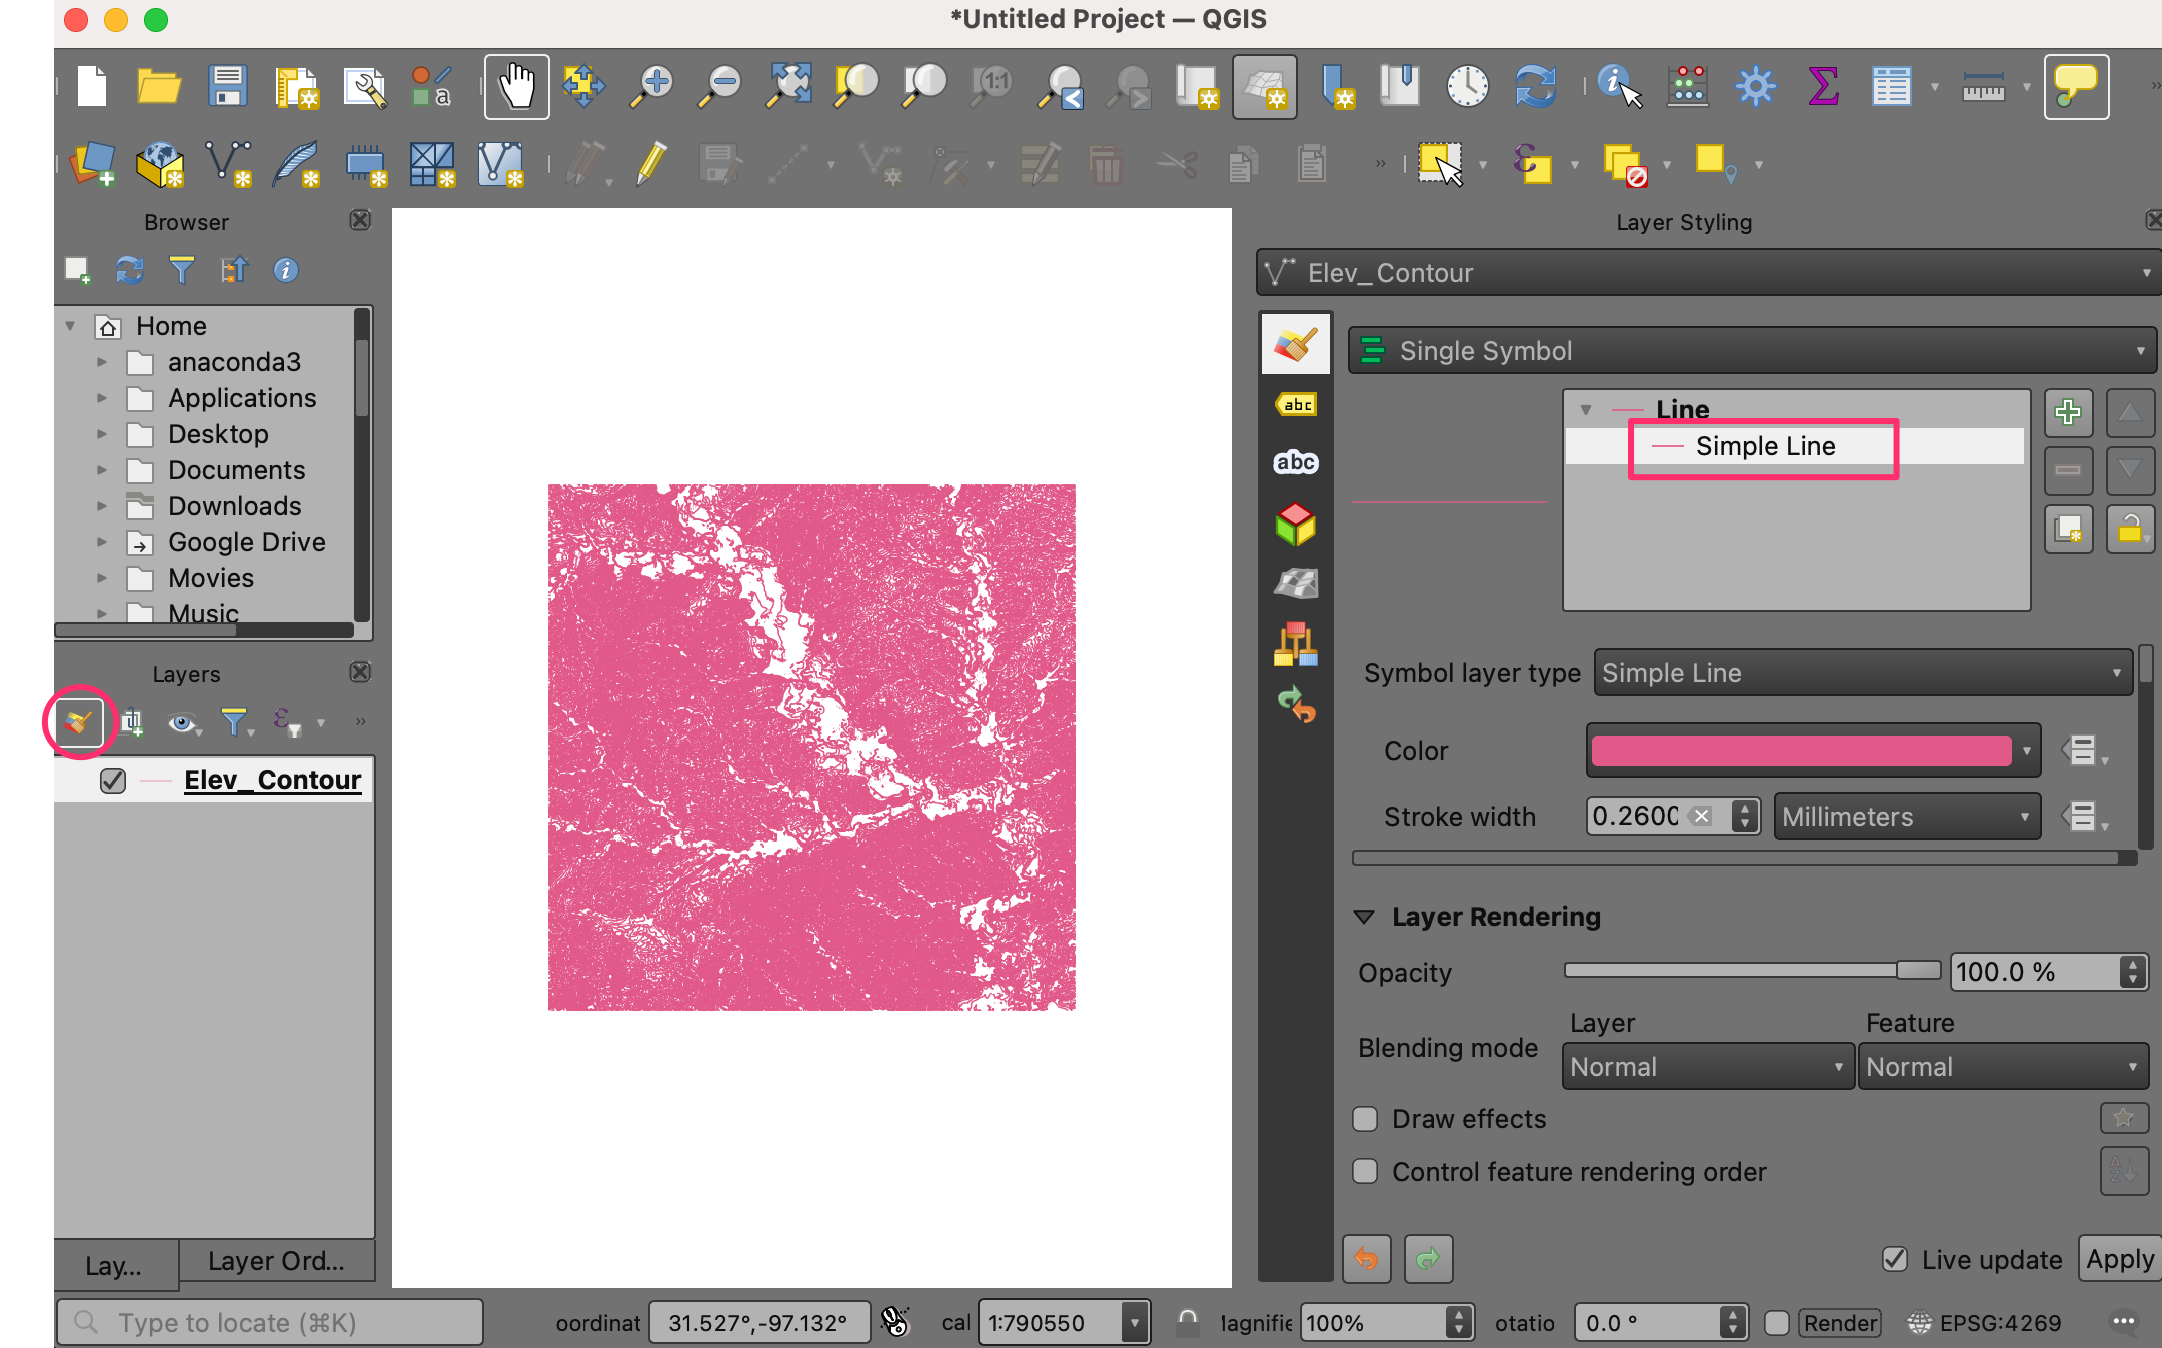
Task: Click the Apply button
Action: [x=2119, y=1259]
